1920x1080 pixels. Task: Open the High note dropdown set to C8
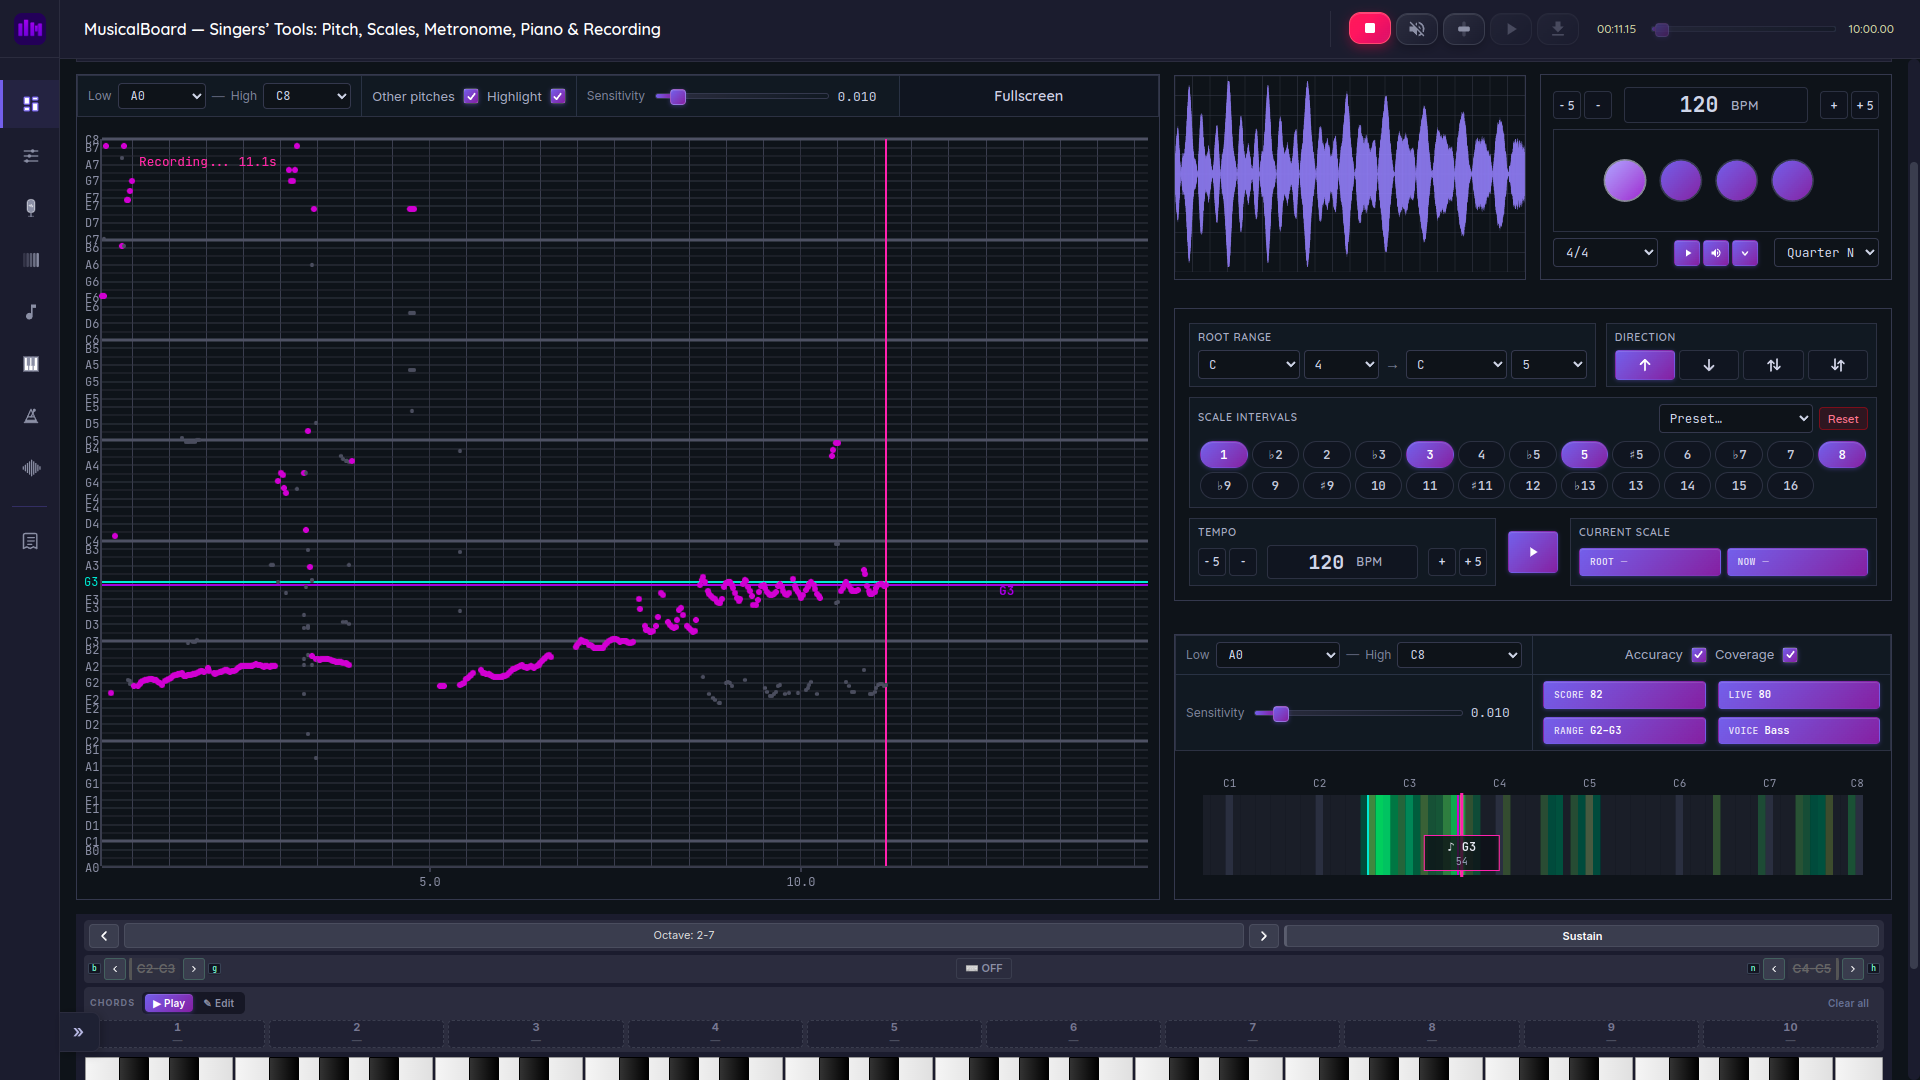pyautogui.click(x=307, y=96)
